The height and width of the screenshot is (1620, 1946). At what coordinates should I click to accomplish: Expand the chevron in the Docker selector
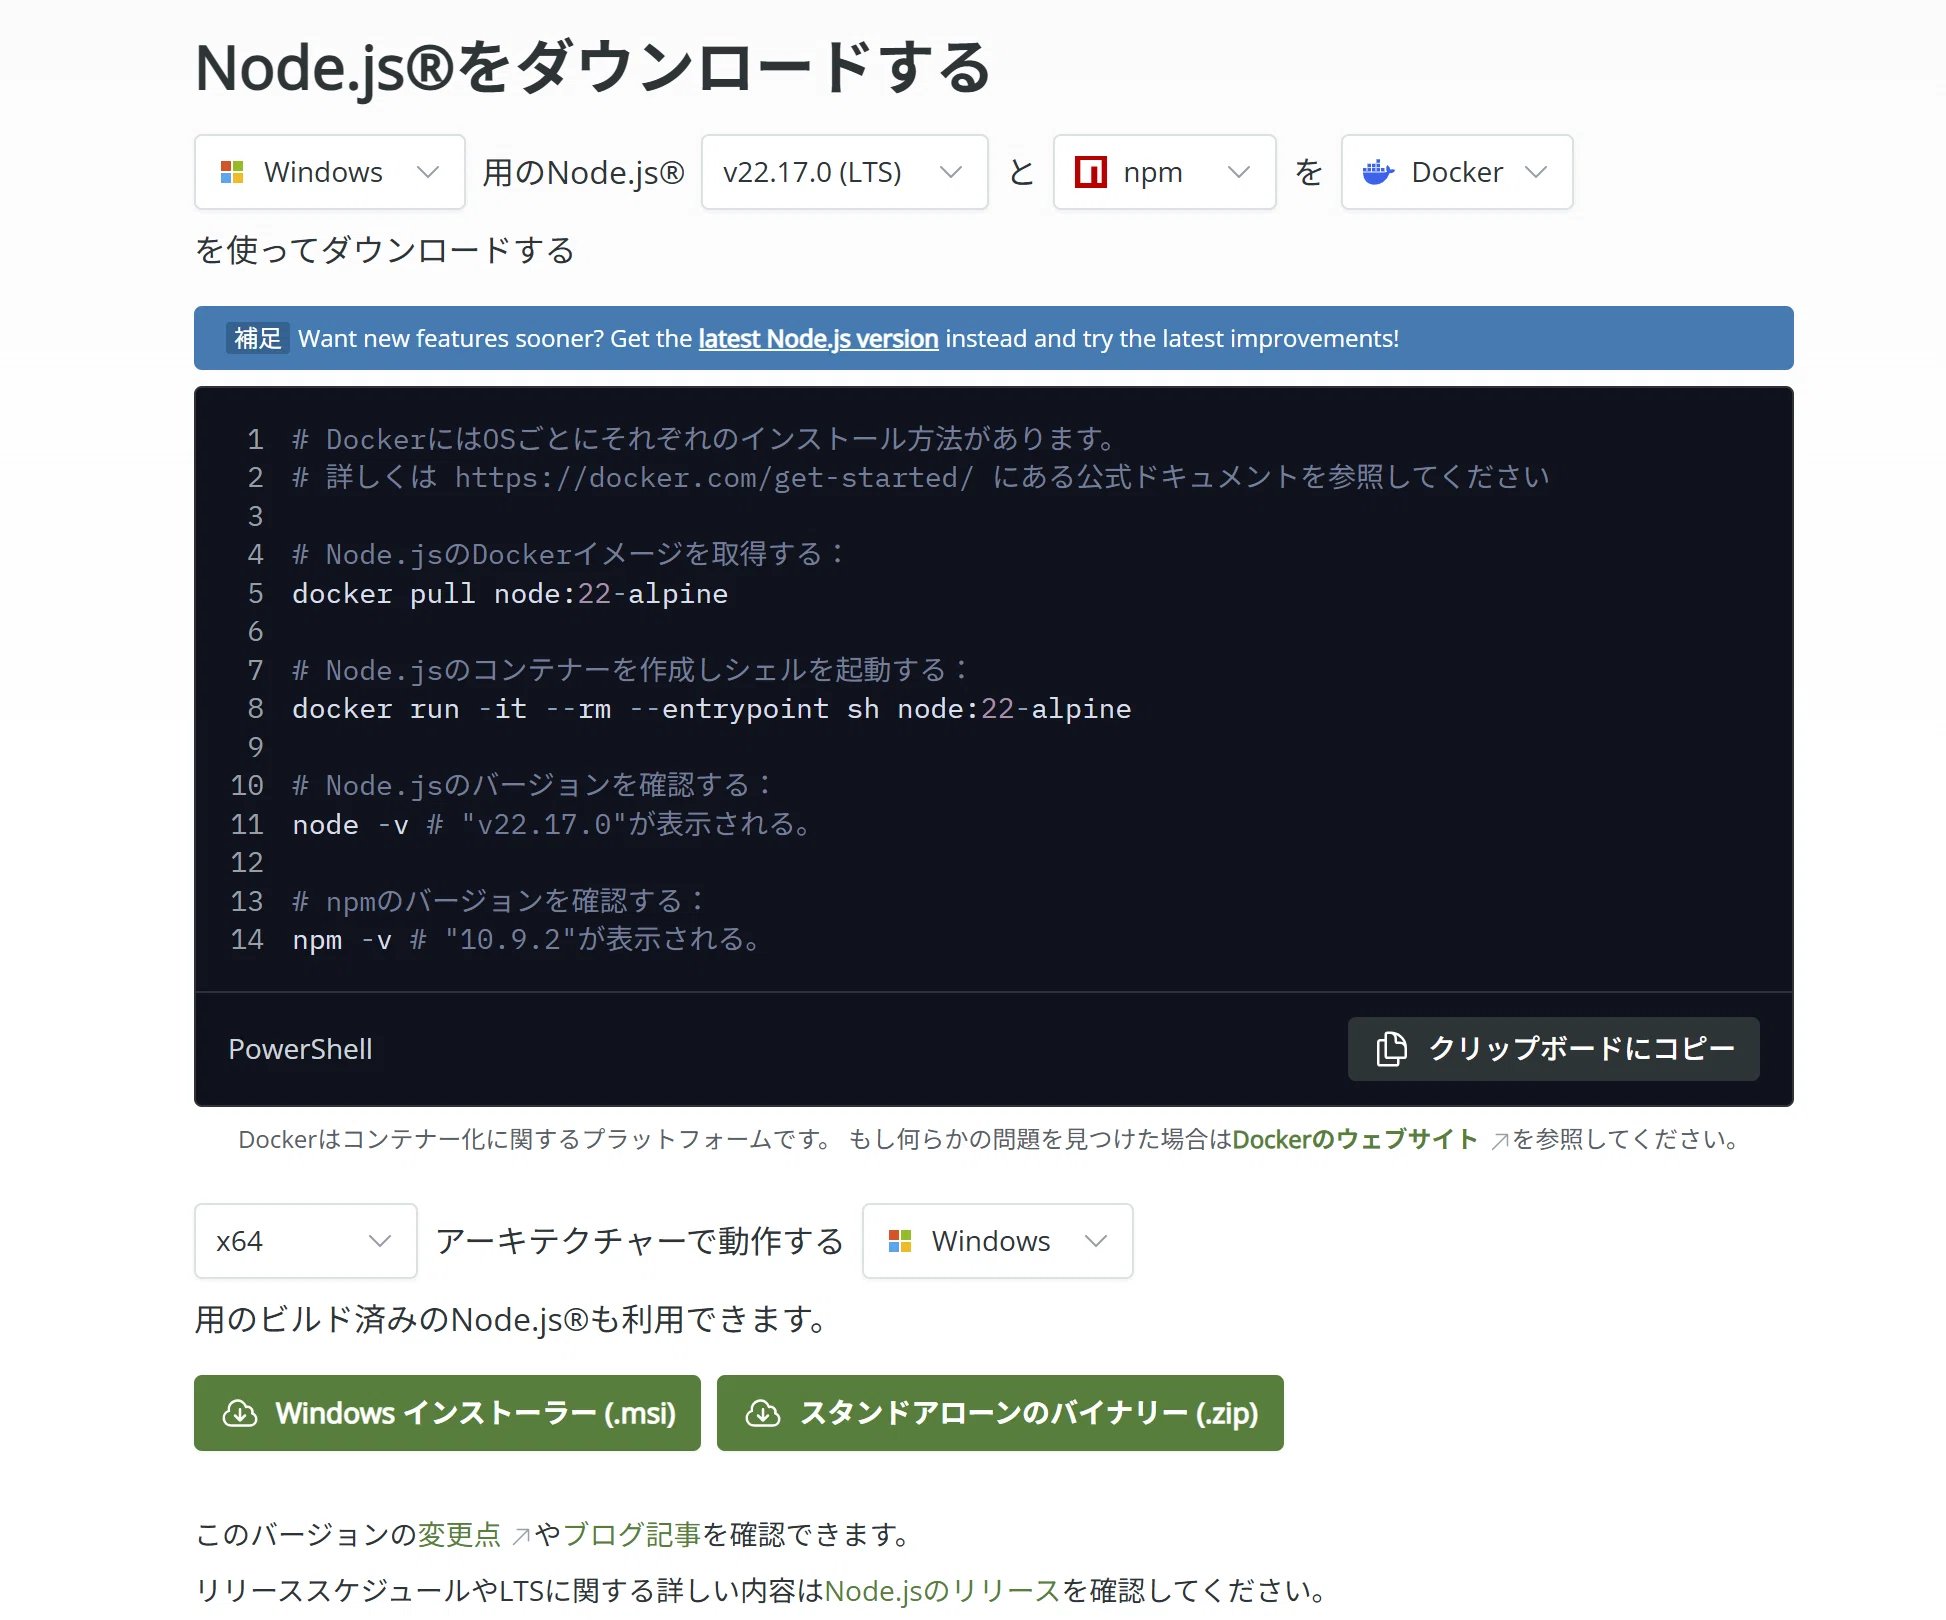[1536, 172]
